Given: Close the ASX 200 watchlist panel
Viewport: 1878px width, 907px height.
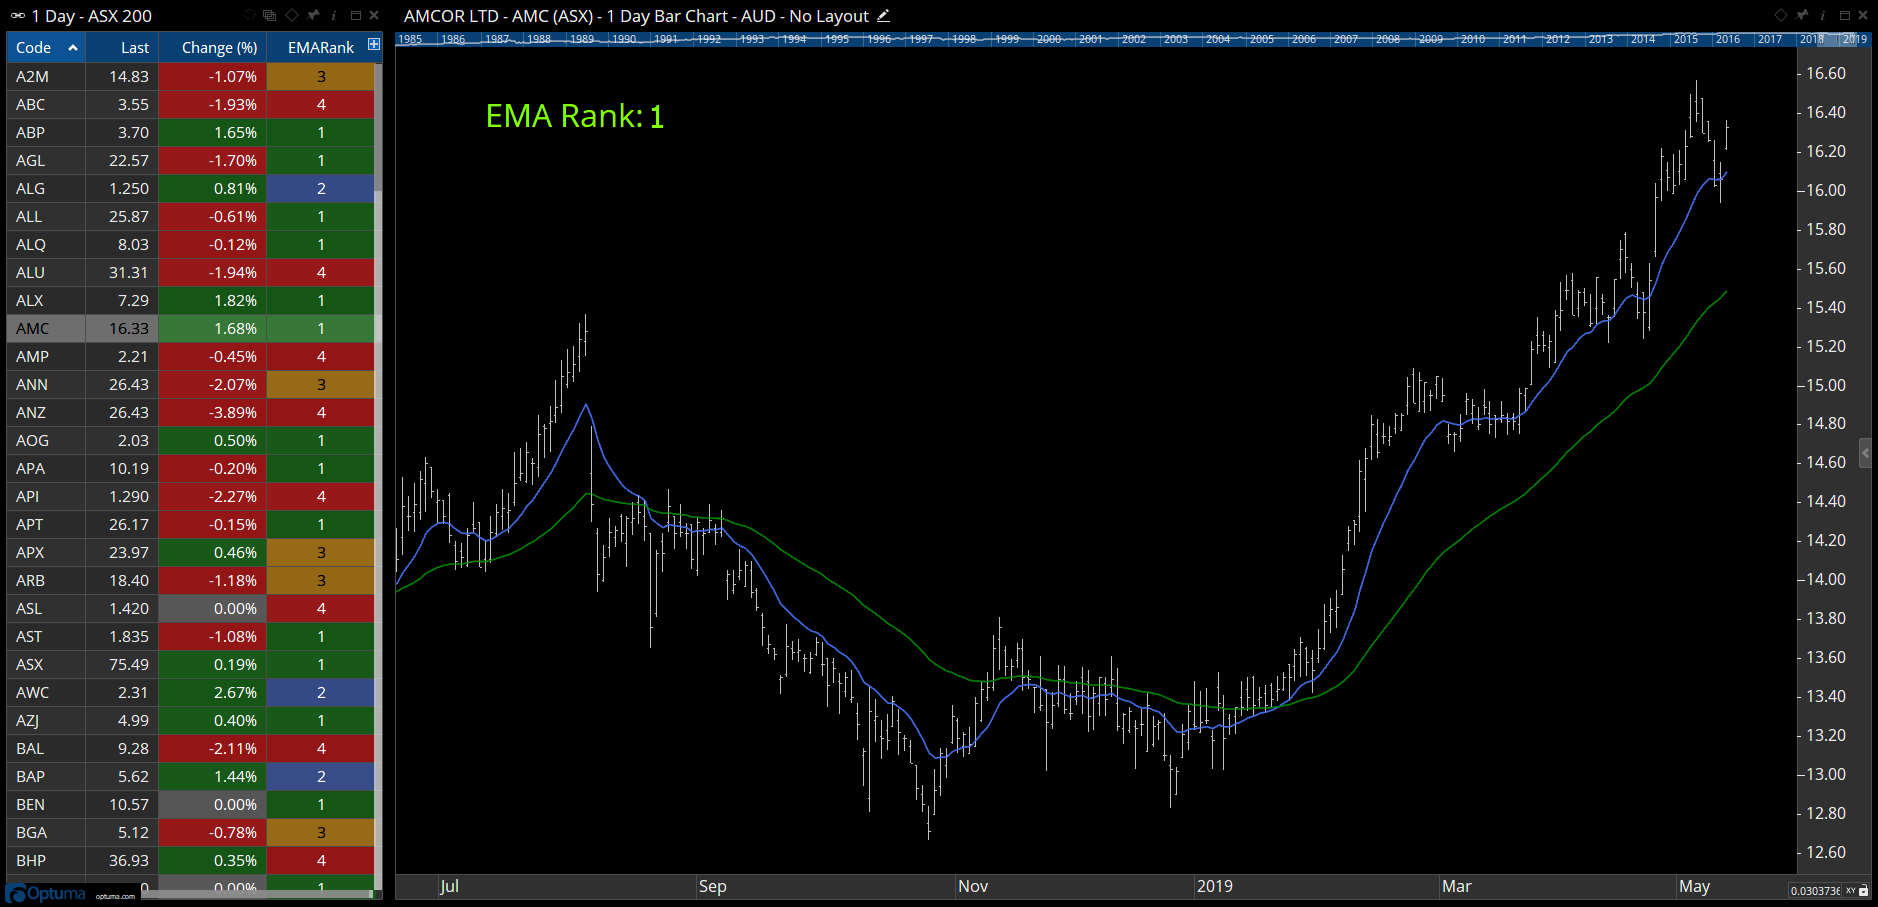Looking at the screenshot, I should click(374, 16).
